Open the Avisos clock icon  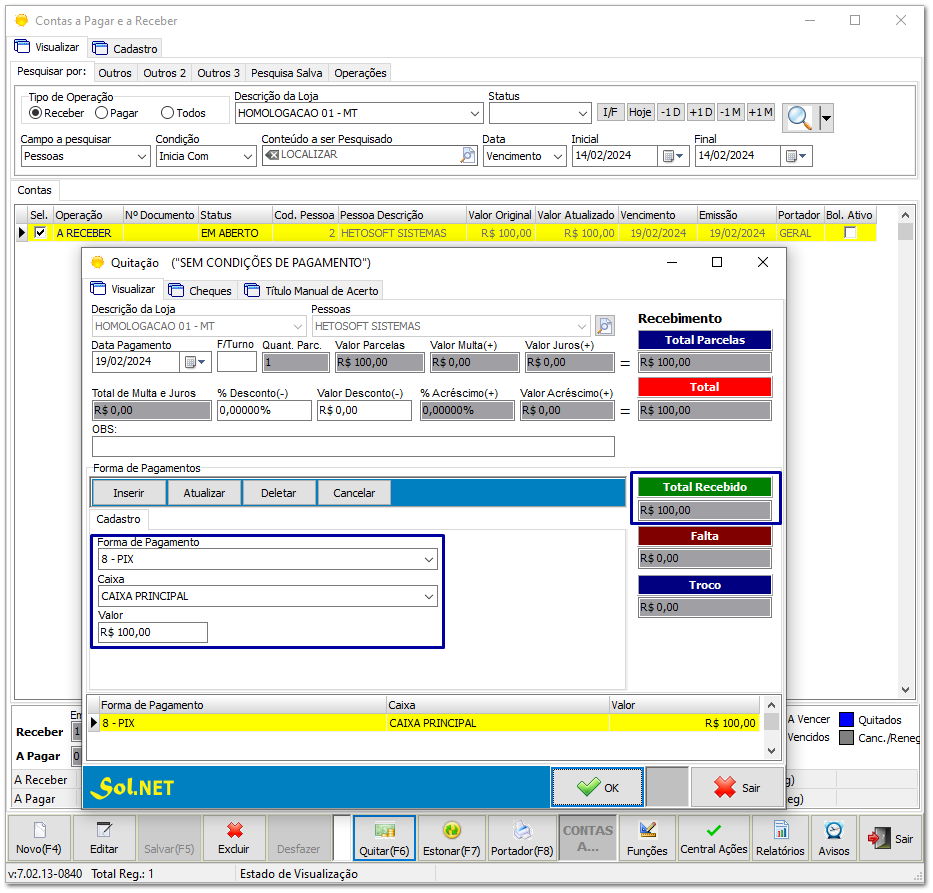pyautogui.click(x=833, y=830)
